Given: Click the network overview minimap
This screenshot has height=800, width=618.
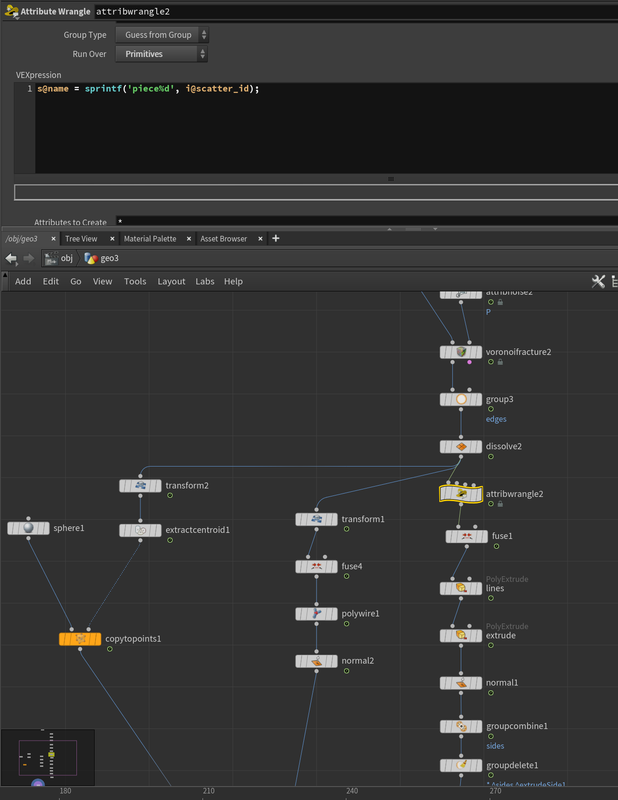Looking at the screenshot, I should click(x=47, y=757).
